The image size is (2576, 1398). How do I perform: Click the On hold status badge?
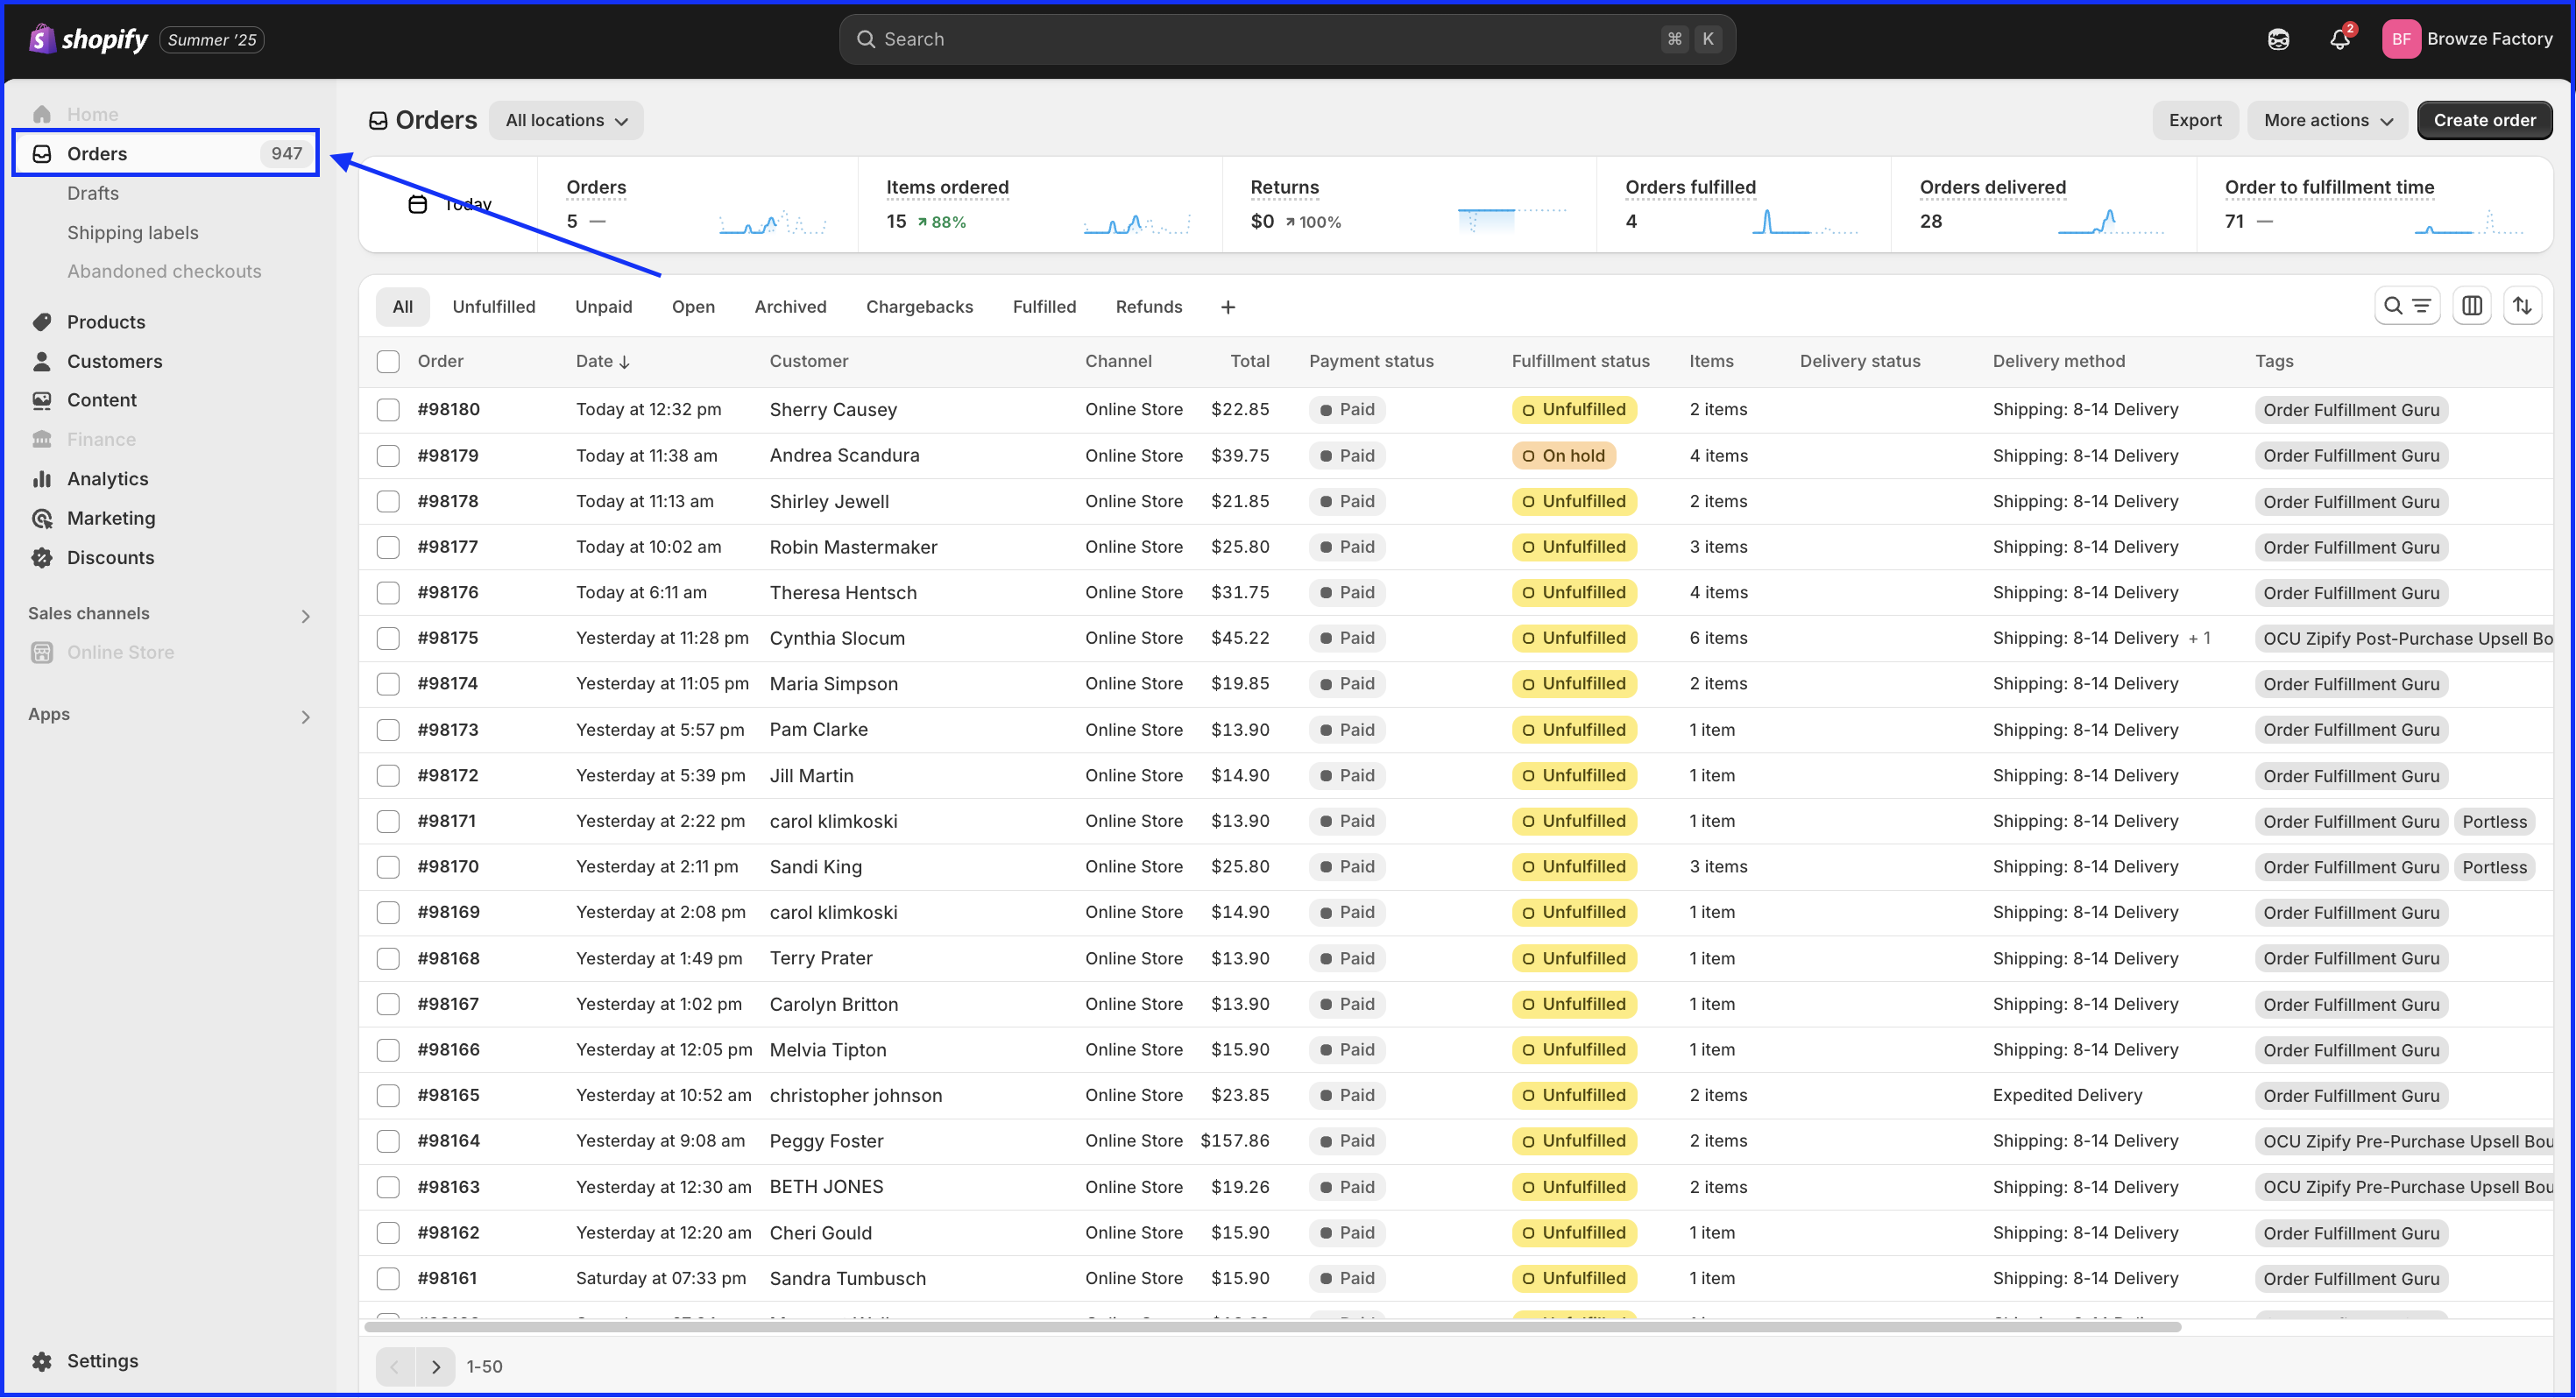1564,456
